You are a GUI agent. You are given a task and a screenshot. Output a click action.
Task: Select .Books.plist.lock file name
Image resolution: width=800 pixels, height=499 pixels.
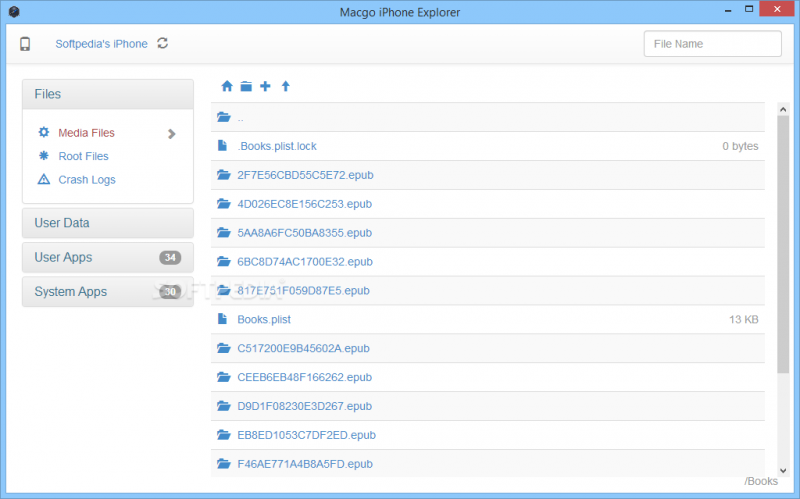[x=277, y=146]
